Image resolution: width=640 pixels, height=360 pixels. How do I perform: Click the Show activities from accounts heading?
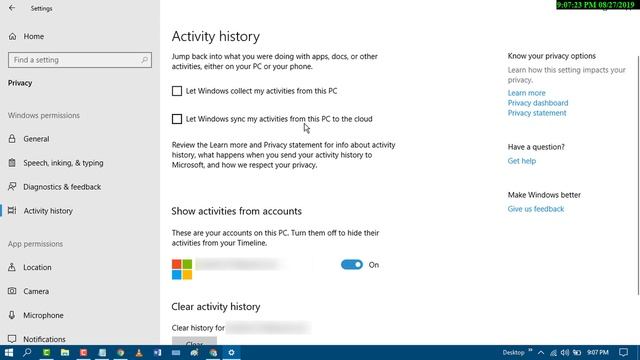pyautogui.click(x=236, y=211)
